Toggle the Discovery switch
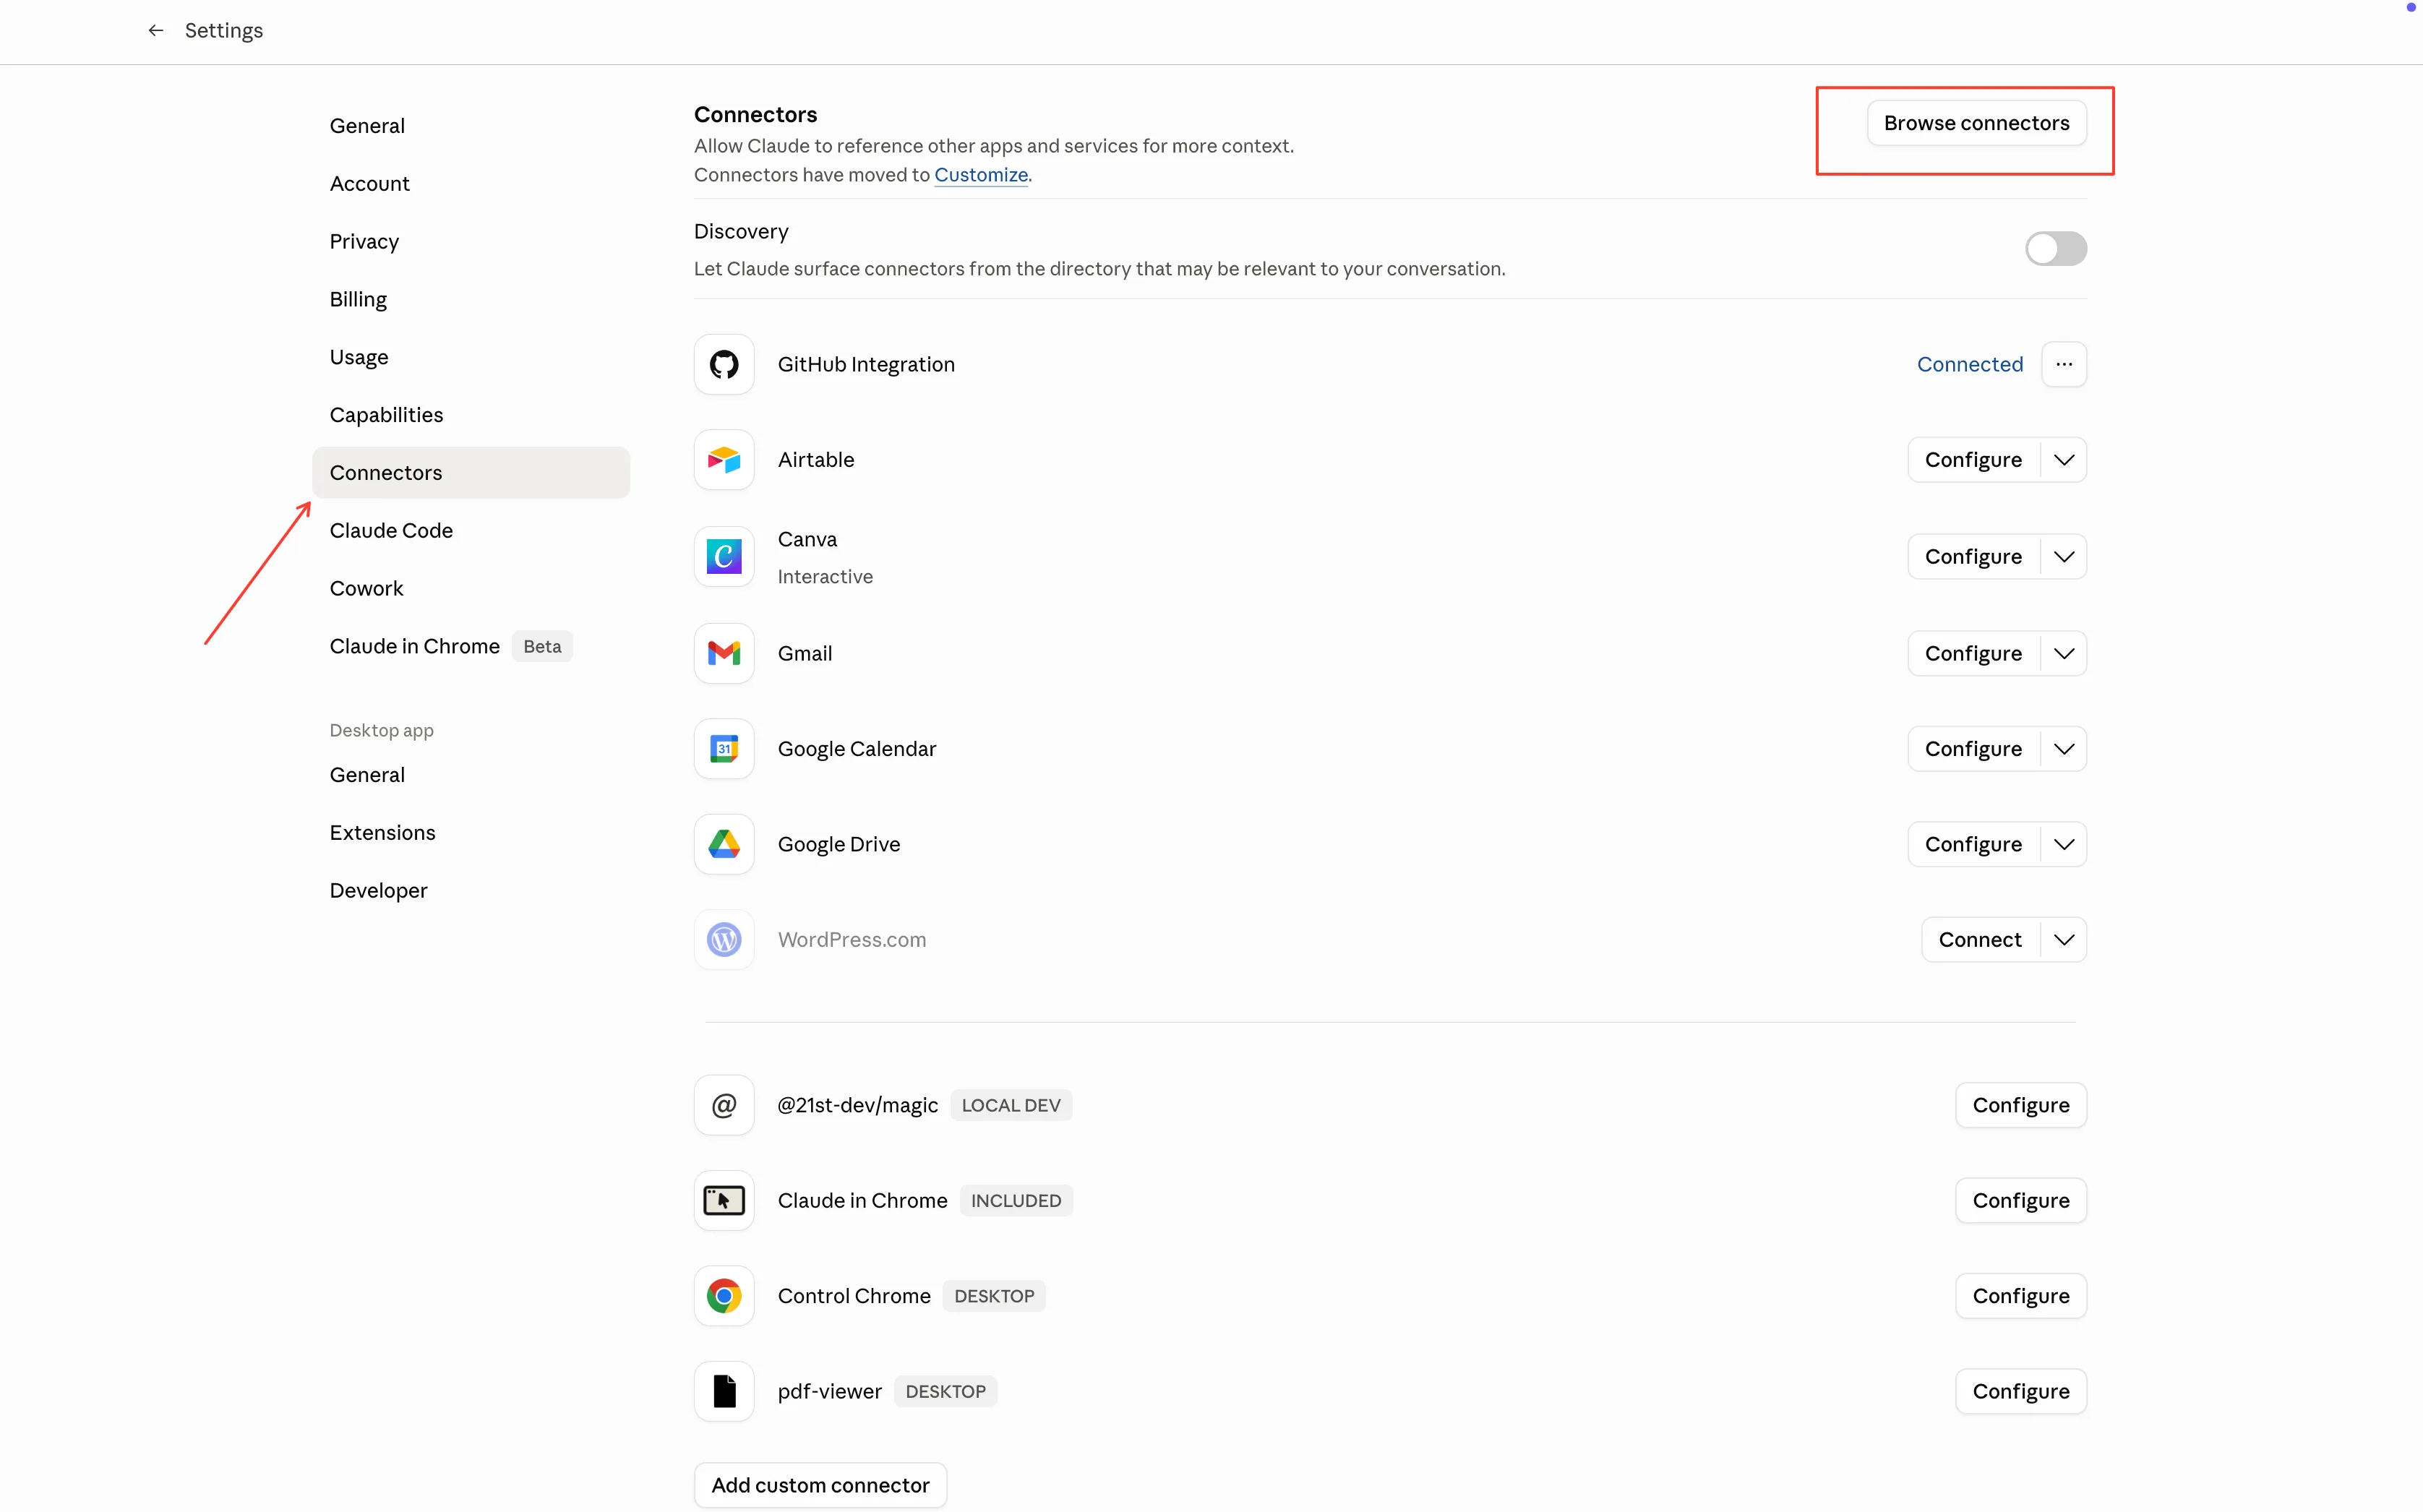The width and height of the screenshot is (2423, 1512). point(2056,249)
